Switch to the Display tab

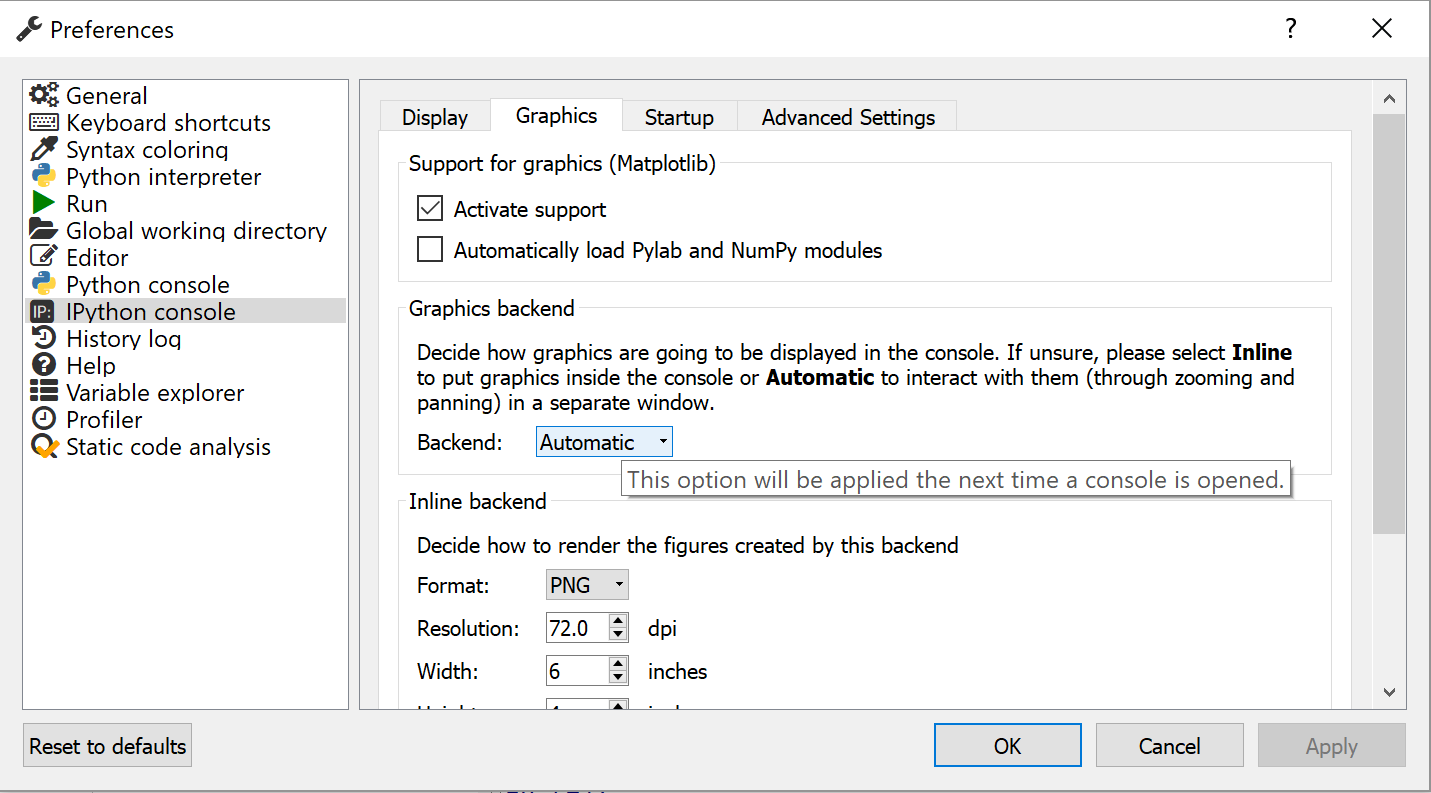pos(435,117)
